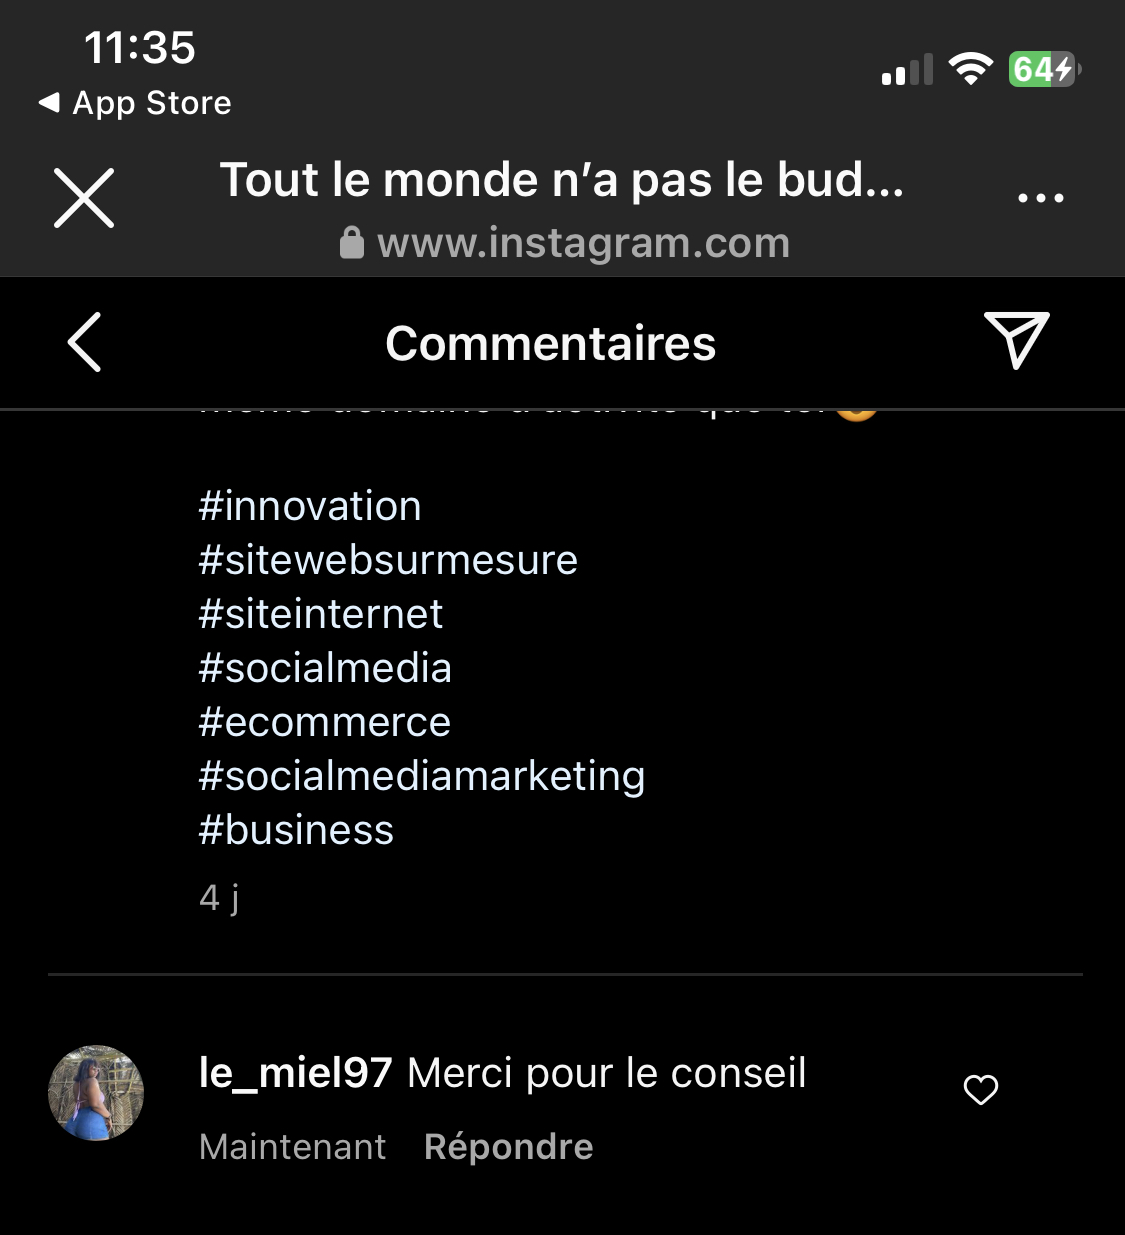
Task: Close the in-app browser with X
Action: tap(84, 198)
